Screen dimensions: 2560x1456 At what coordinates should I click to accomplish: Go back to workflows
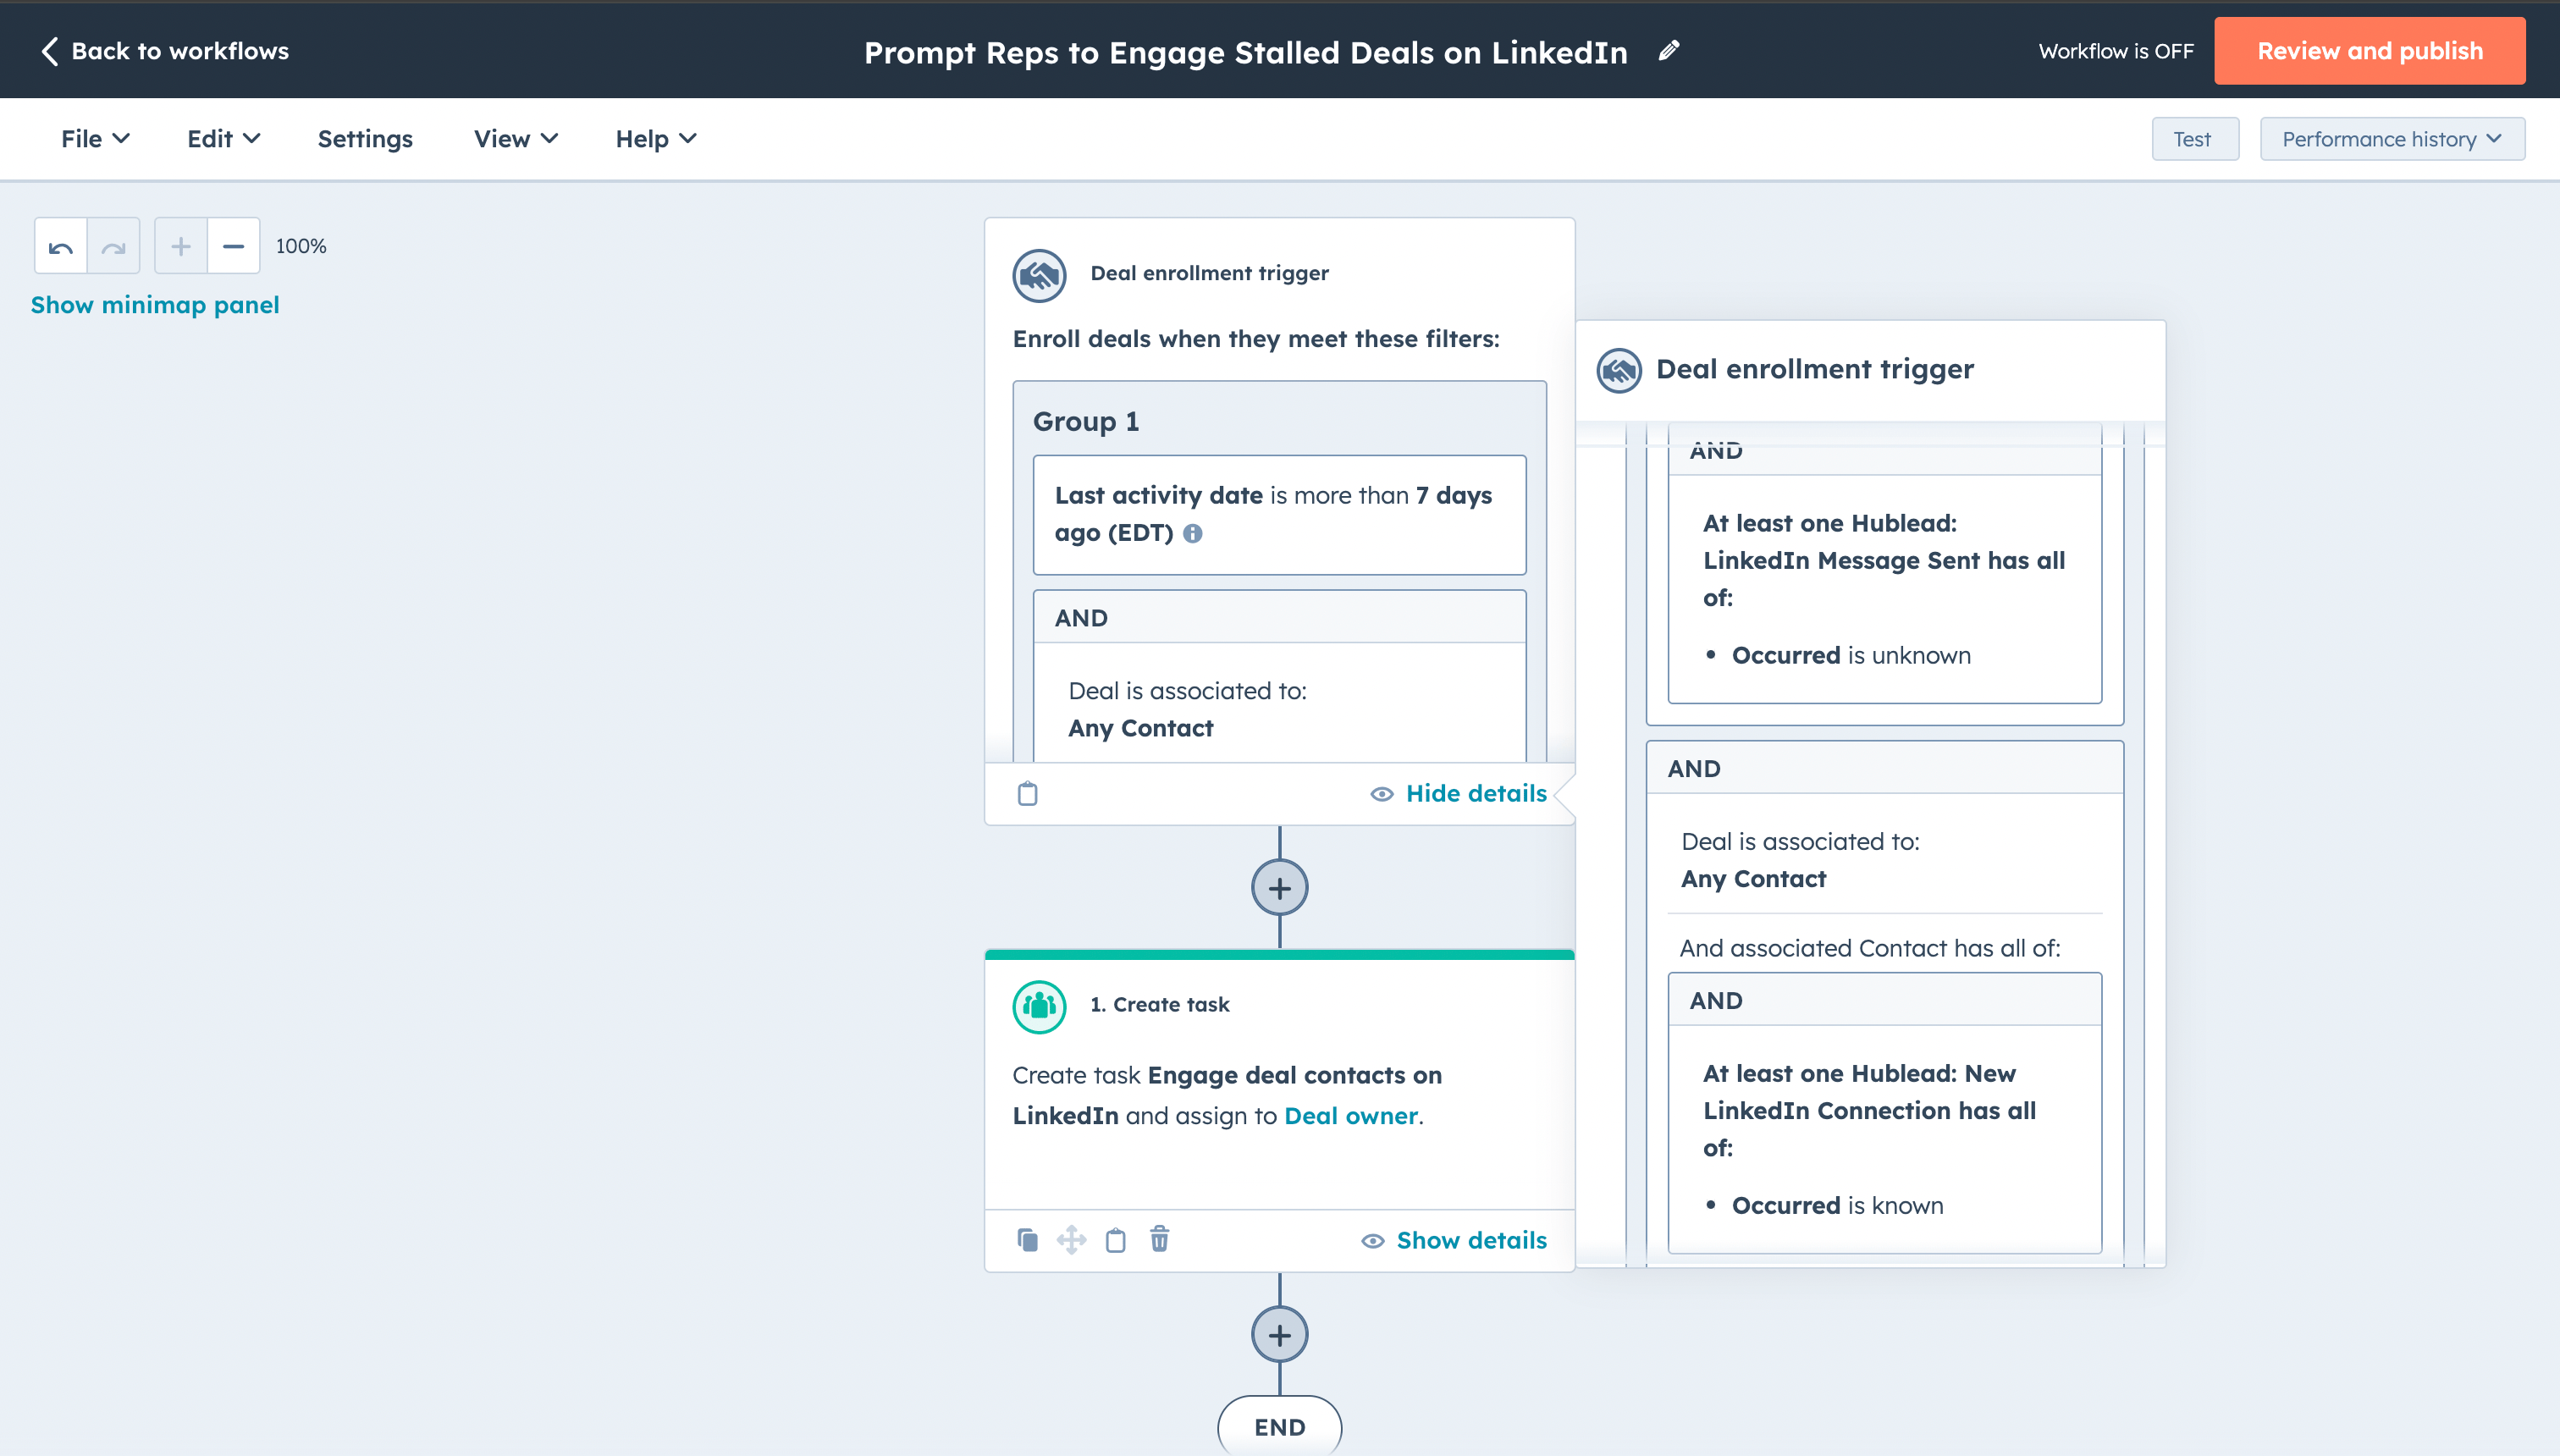pyautogui.click(x=165, y=51)
